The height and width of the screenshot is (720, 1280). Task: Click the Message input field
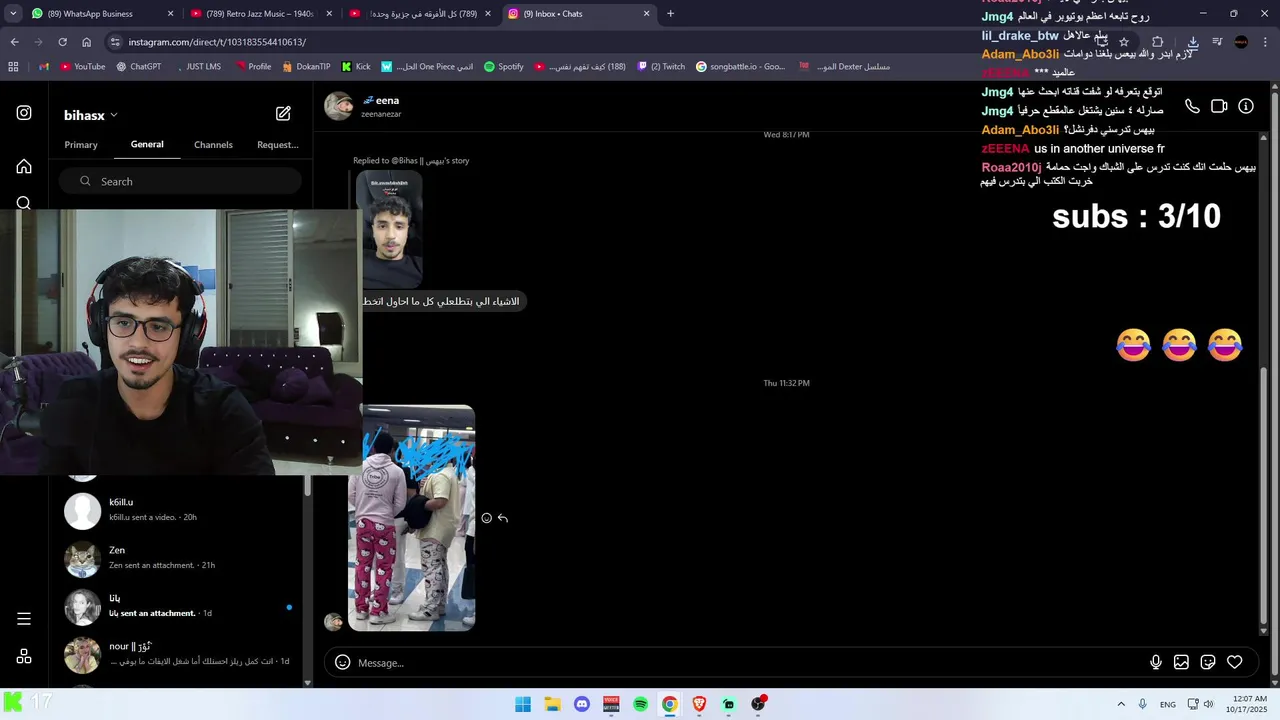click(x=750, y=662)
